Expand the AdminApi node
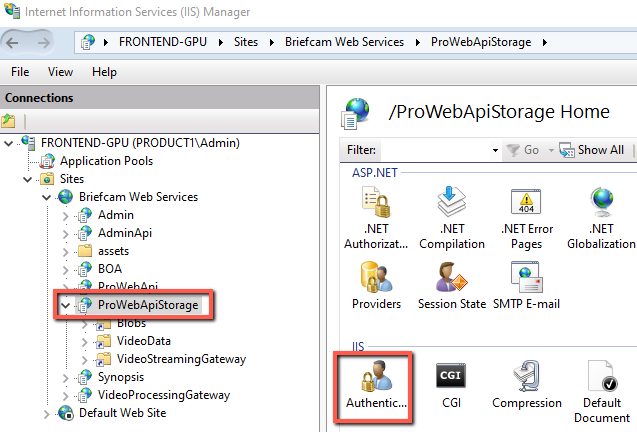The width and height of the screenshot is (637, 432). point(65,233)
